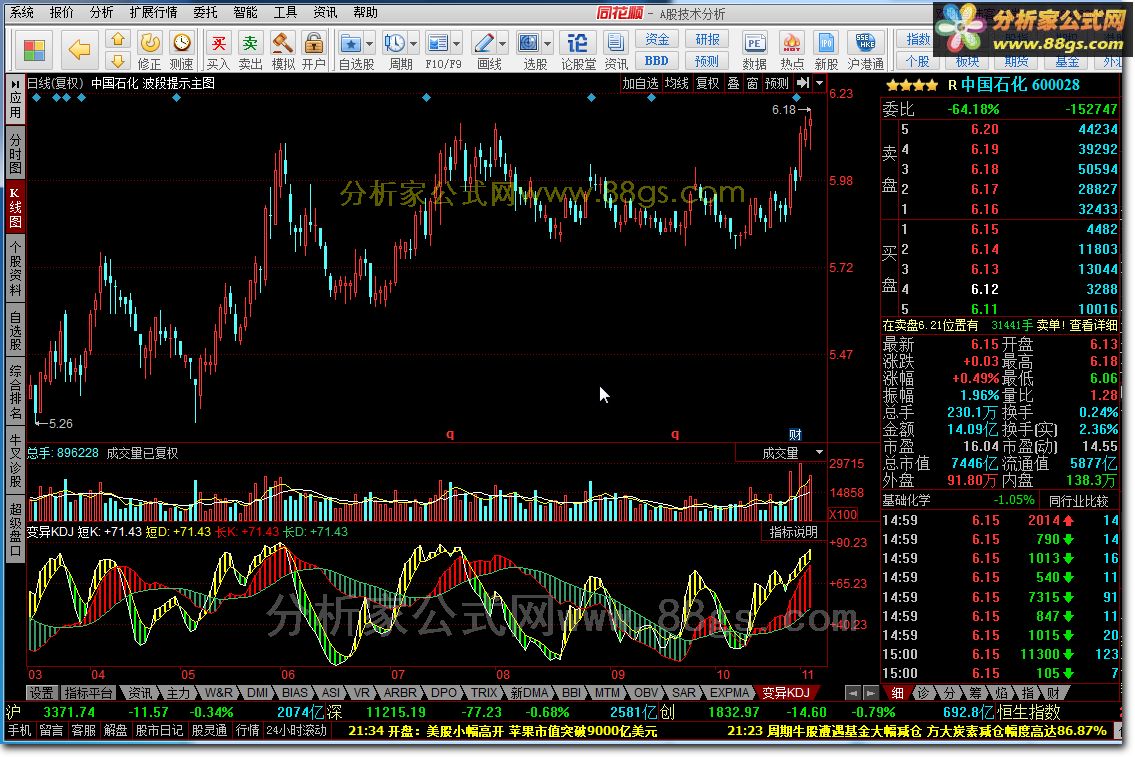The image size is (1135, 757).
Task: Click the 加自选 button
Action: point(641,83)
